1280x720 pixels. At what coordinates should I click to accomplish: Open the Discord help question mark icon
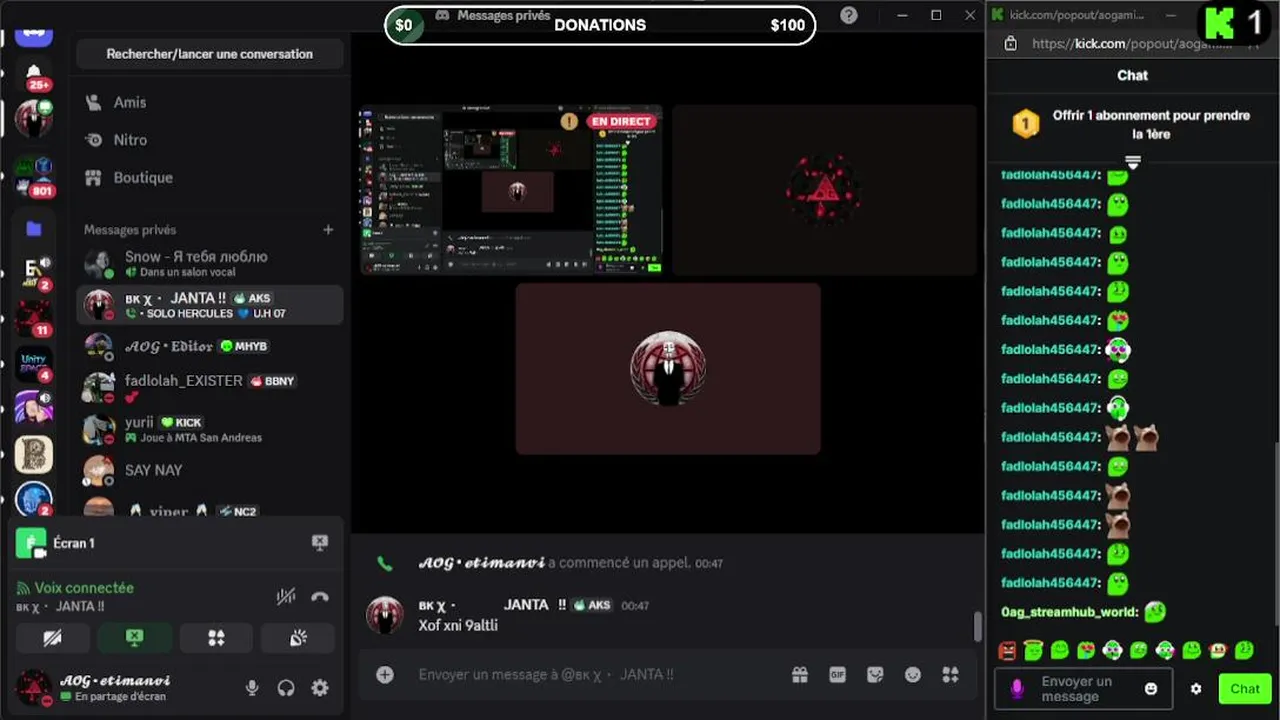[849, 15]
